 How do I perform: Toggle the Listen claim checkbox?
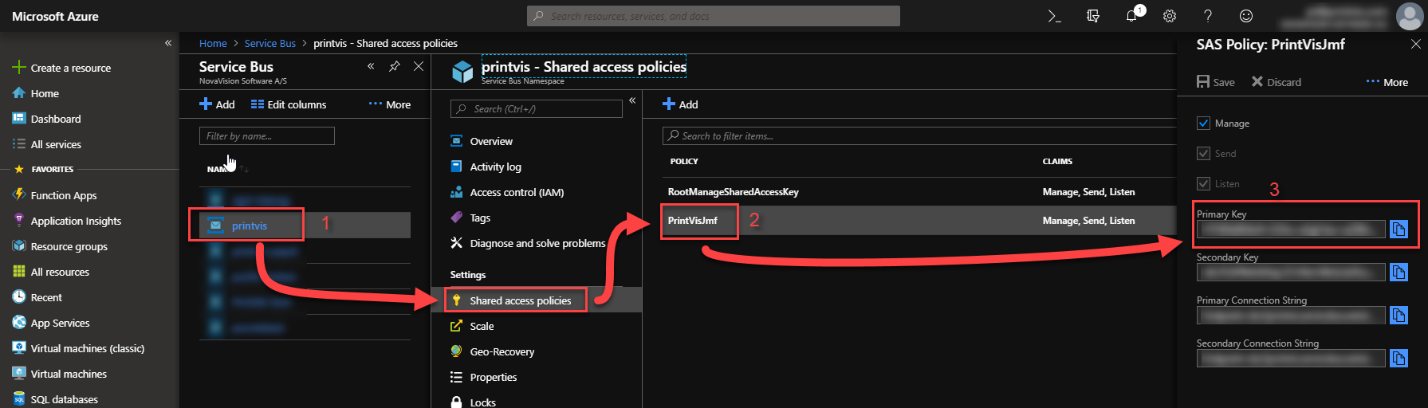tap(1204, 185)
